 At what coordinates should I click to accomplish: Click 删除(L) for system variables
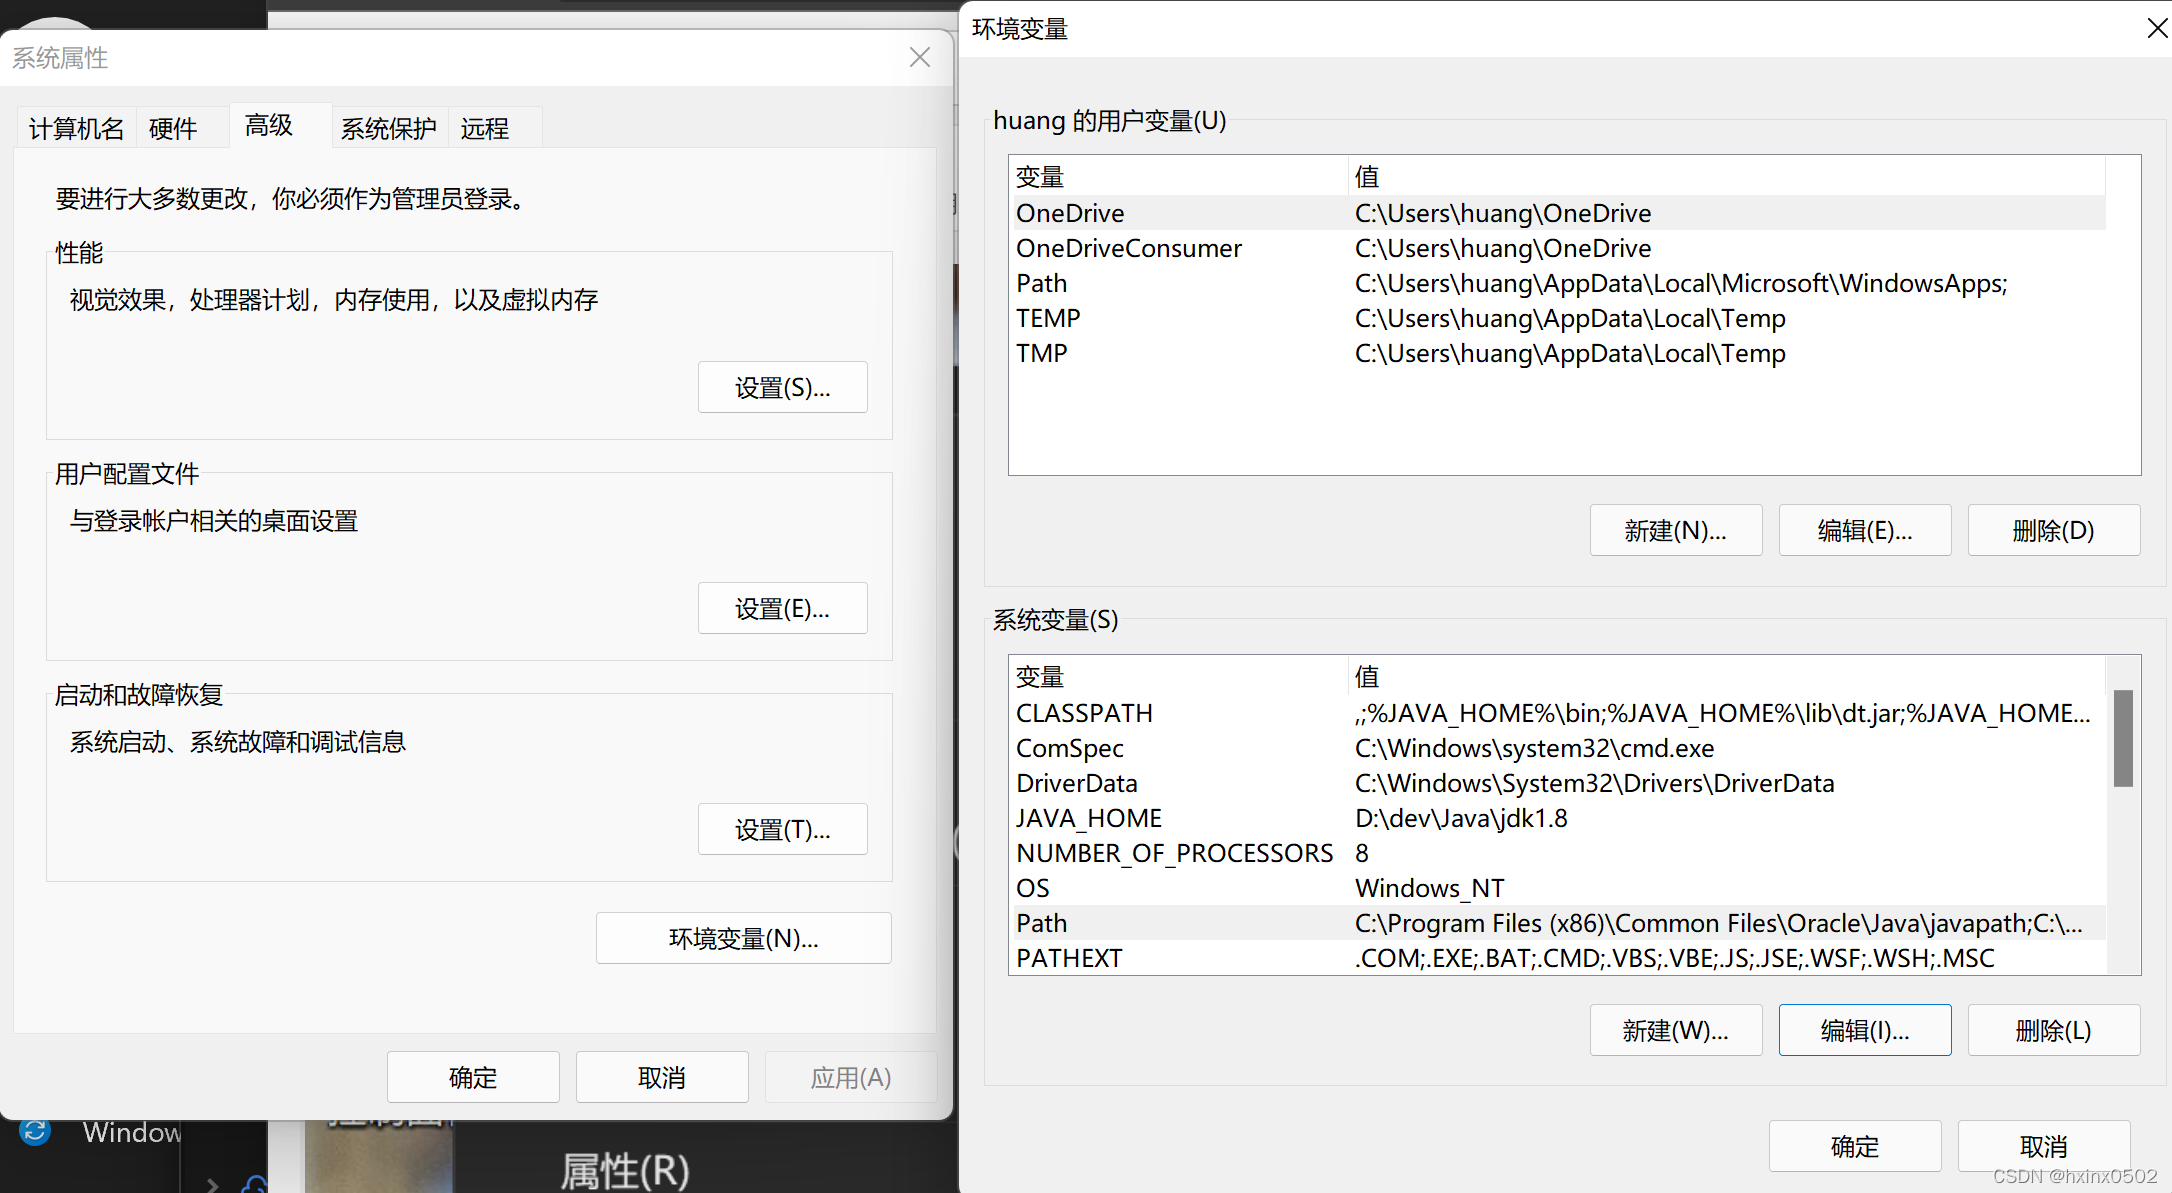coord(2054,1030)
